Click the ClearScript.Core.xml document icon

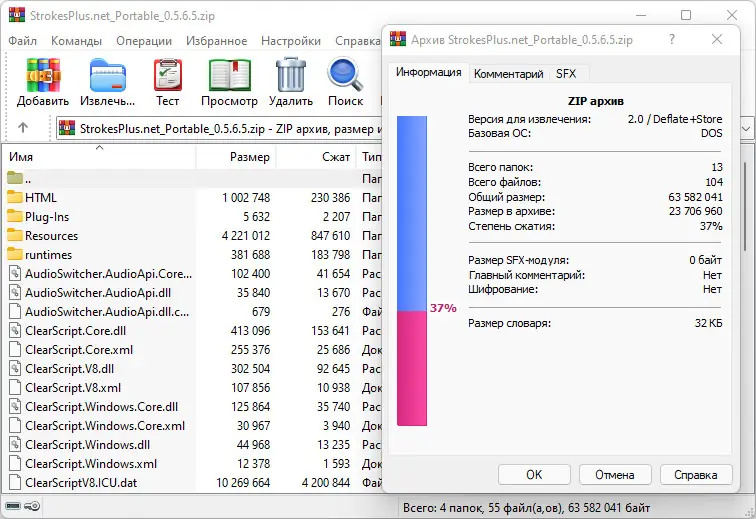(15, 349)
